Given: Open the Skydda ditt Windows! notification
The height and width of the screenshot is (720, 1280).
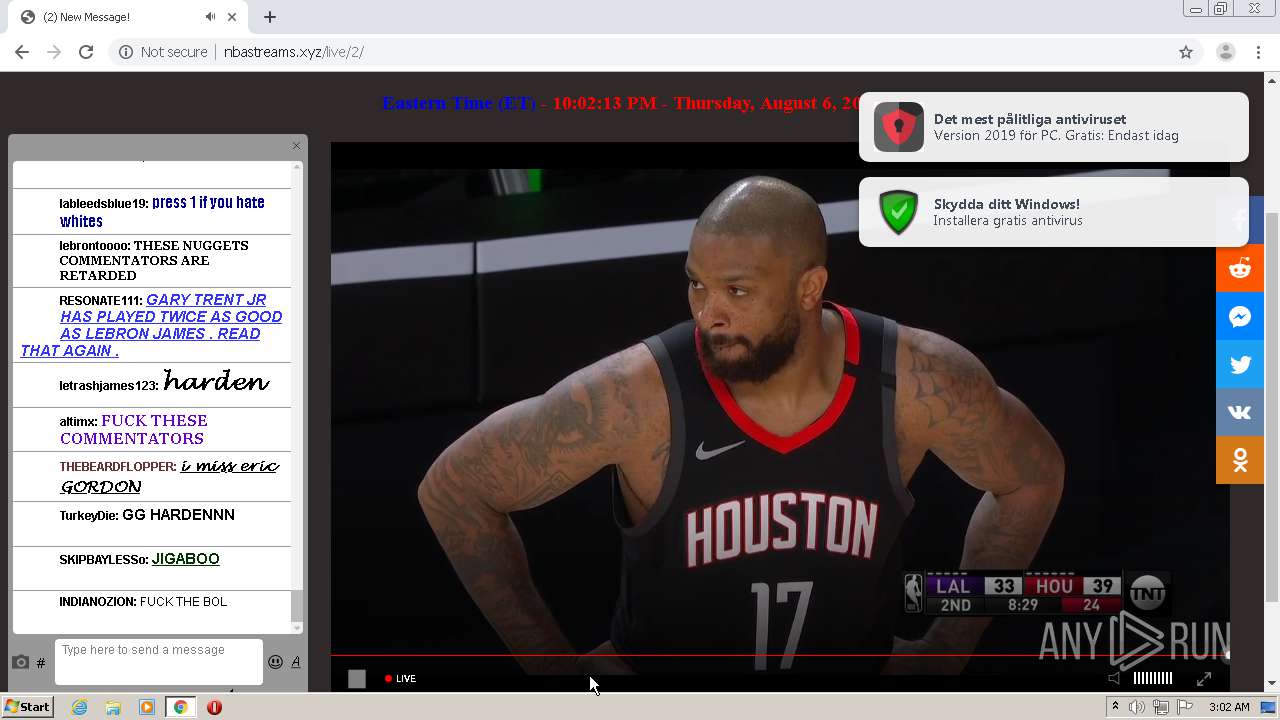Looking at the screenshot, I should (x=1054, y=212).
